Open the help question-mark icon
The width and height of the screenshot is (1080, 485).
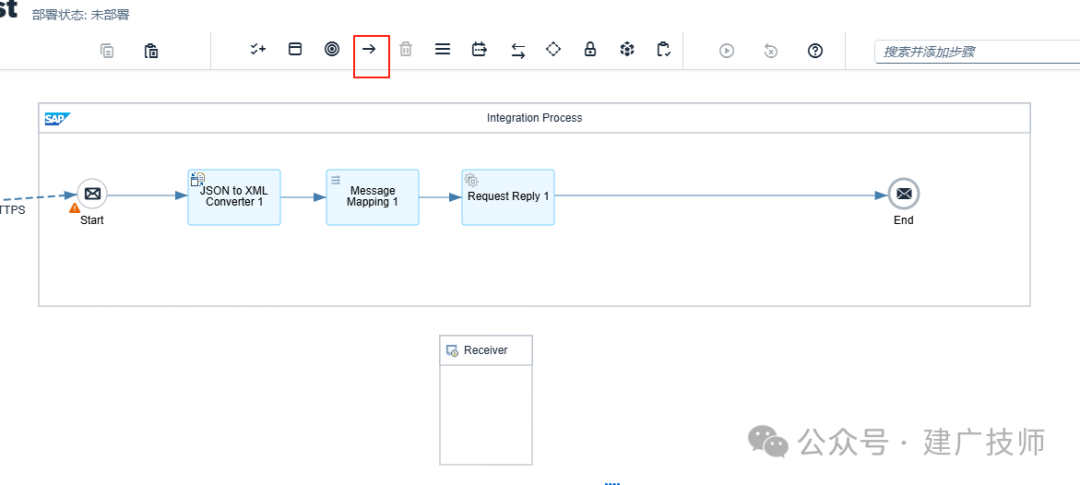pos(816,50)
